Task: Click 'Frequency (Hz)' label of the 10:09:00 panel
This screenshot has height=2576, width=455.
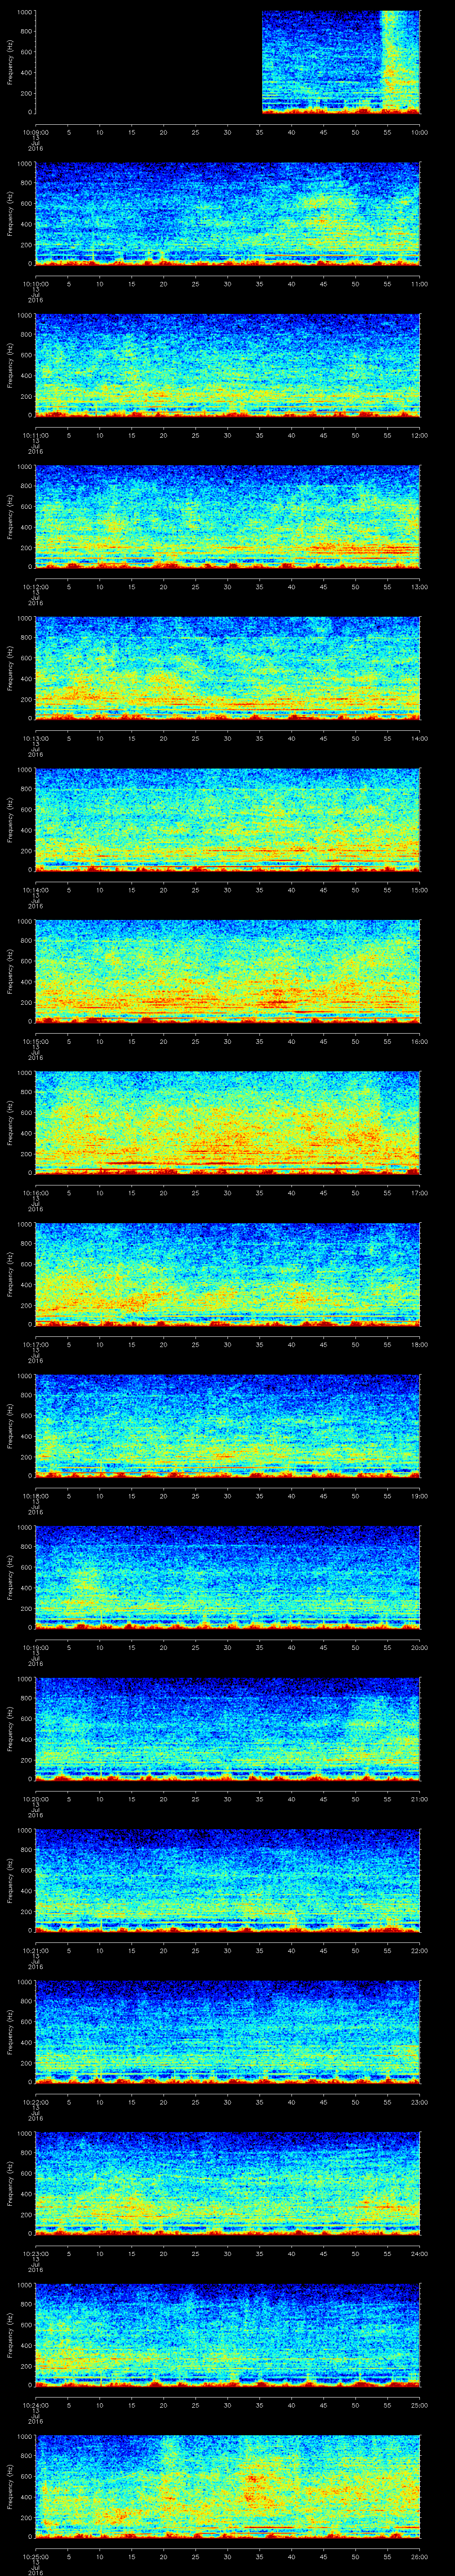Action: tap(10, 62)
